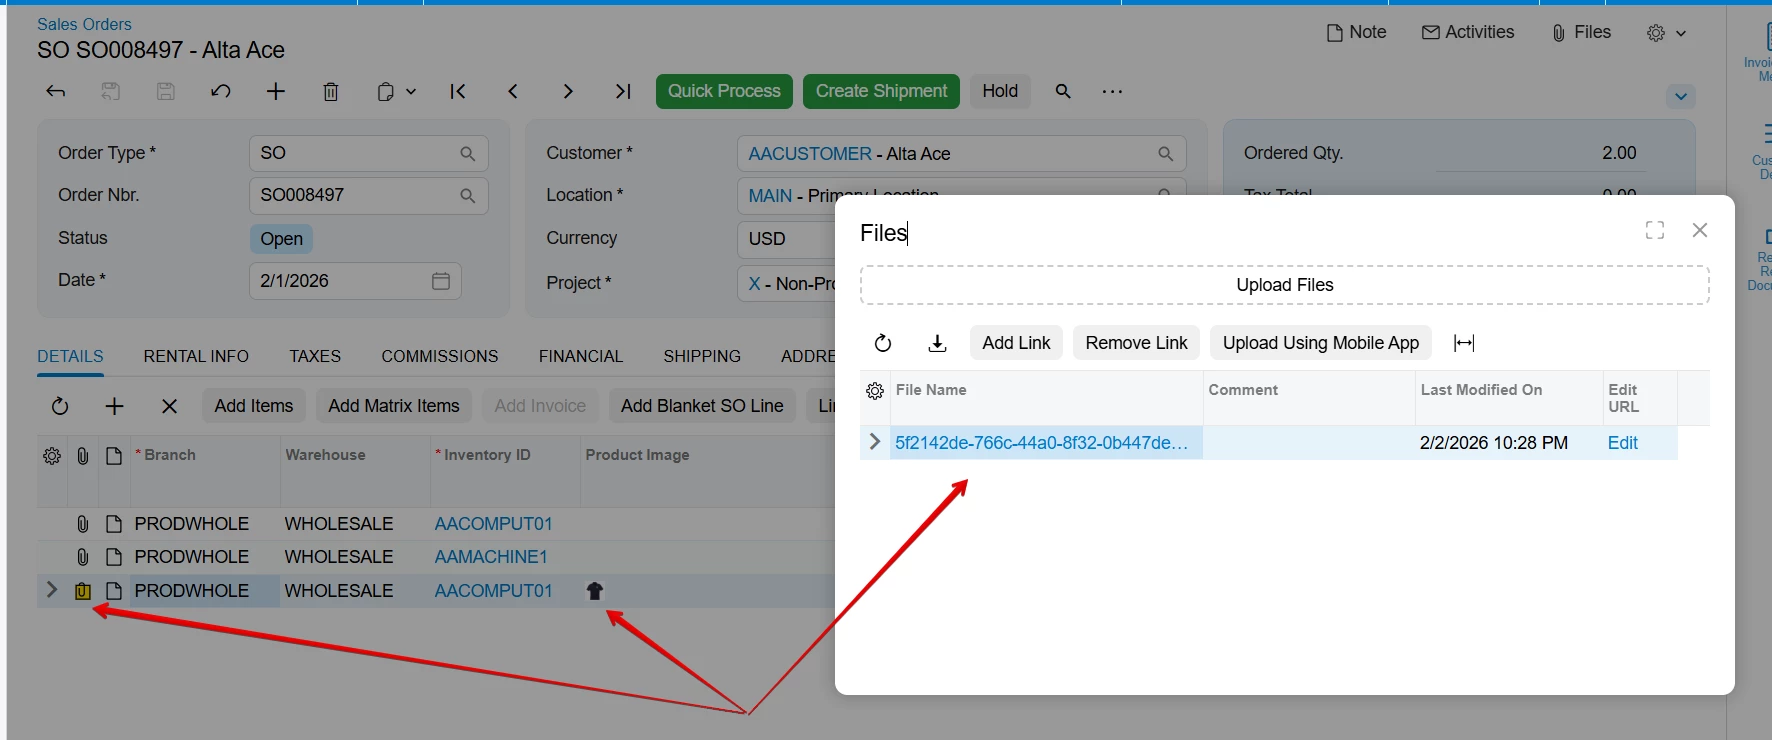Screen dimensions: 1772x740
Task: Open AAMACHINE1 inventory link
Action: point(491,557)
